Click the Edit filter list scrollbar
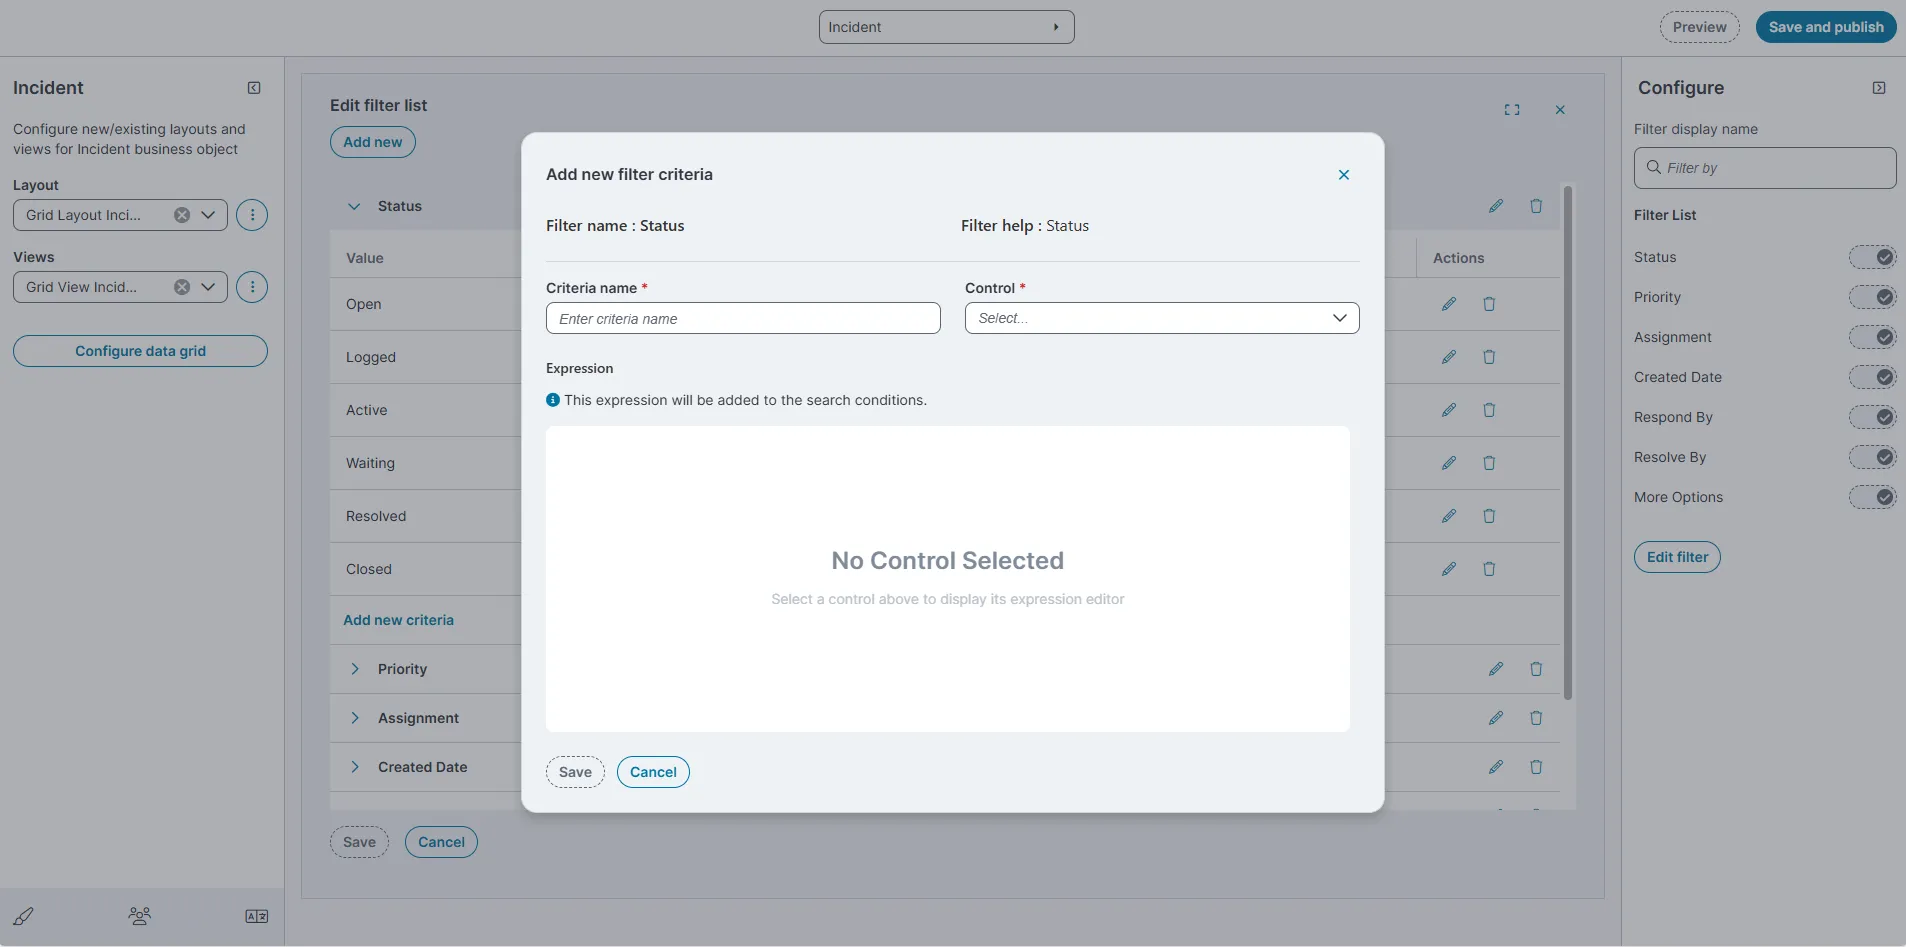The width and height of the screenshot is (1906, 947). coord(1568,443)
